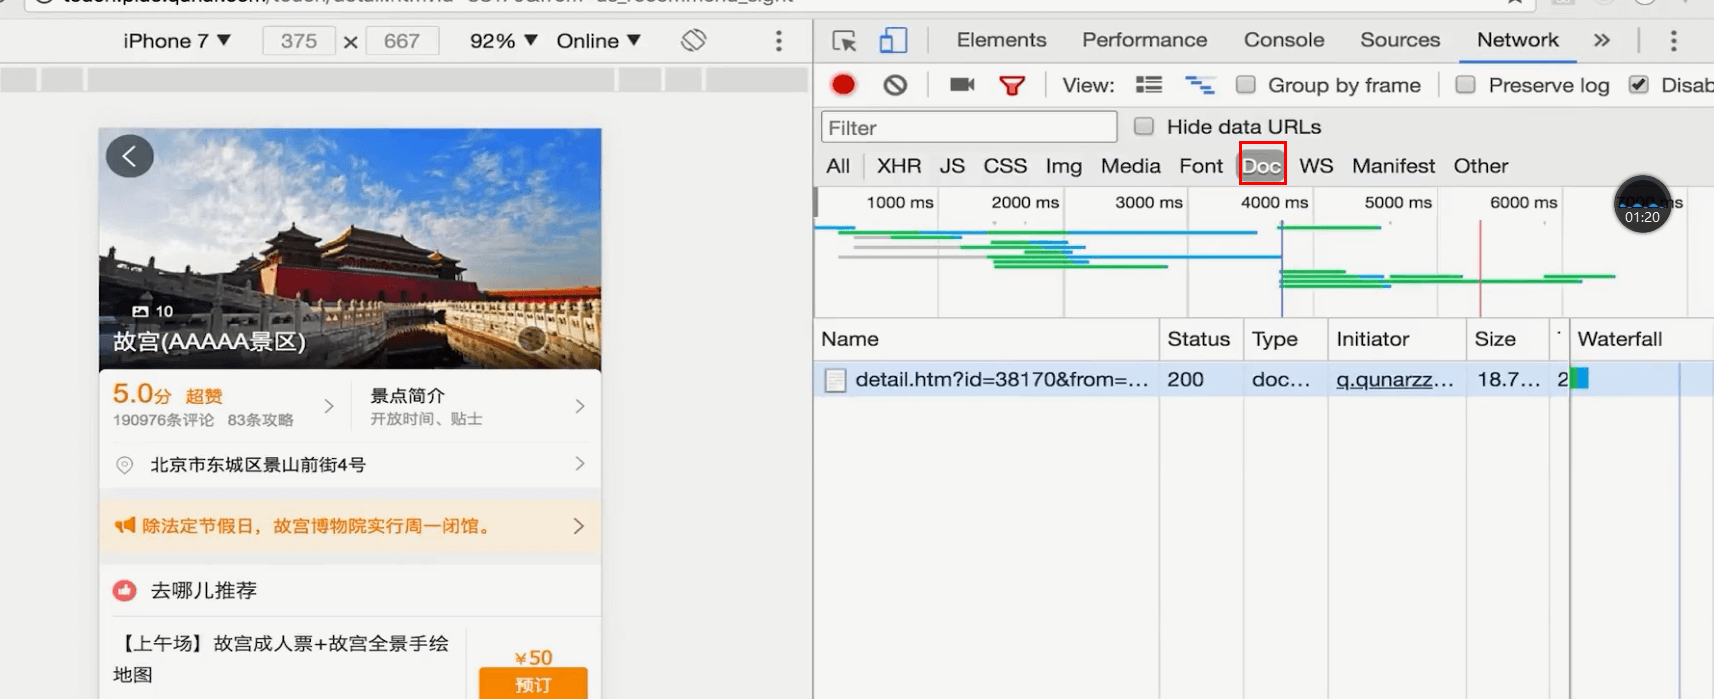The image size is (1714, 699).
Task: Expand the closing-day notice chevron
Action: [x=579, y=526]
